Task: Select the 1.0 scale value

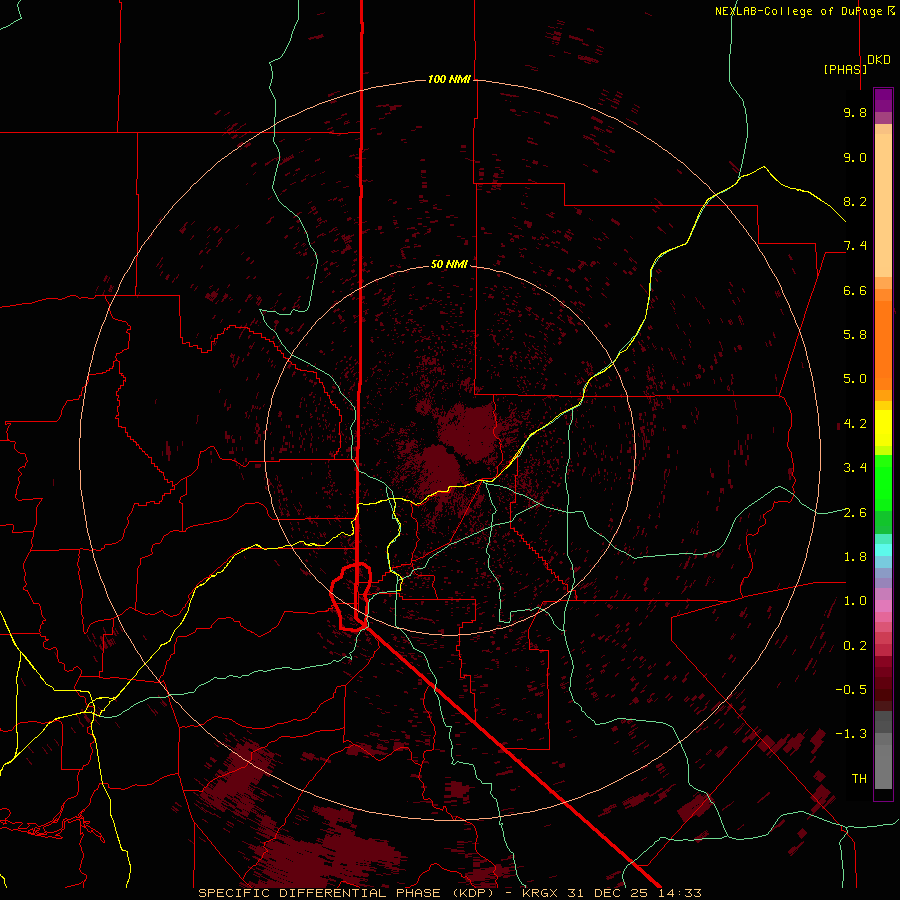Action: pos(855,601)
